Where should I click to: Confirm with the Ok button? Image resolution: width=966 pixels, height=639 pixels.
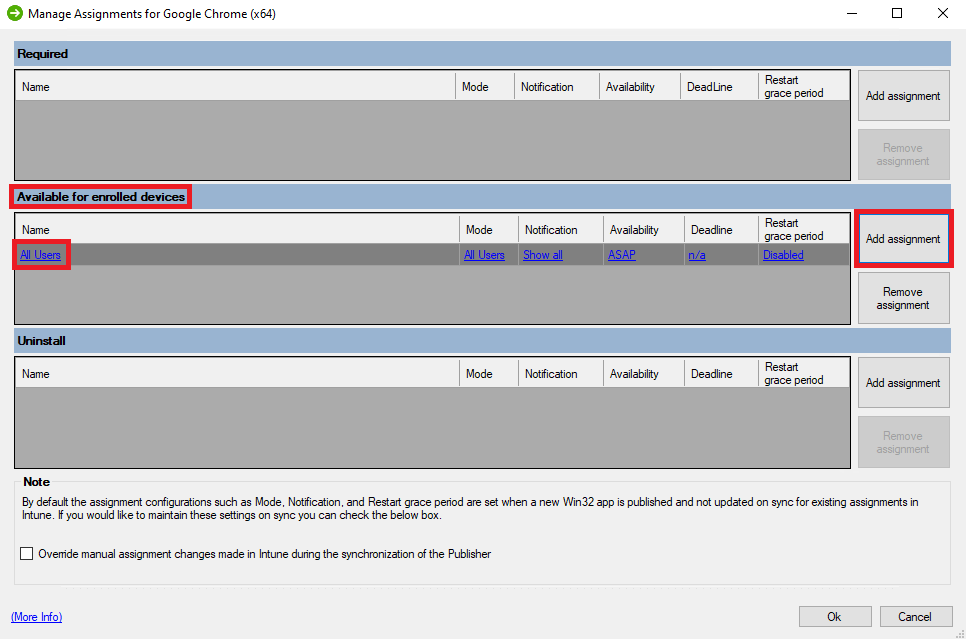point(835,616)
